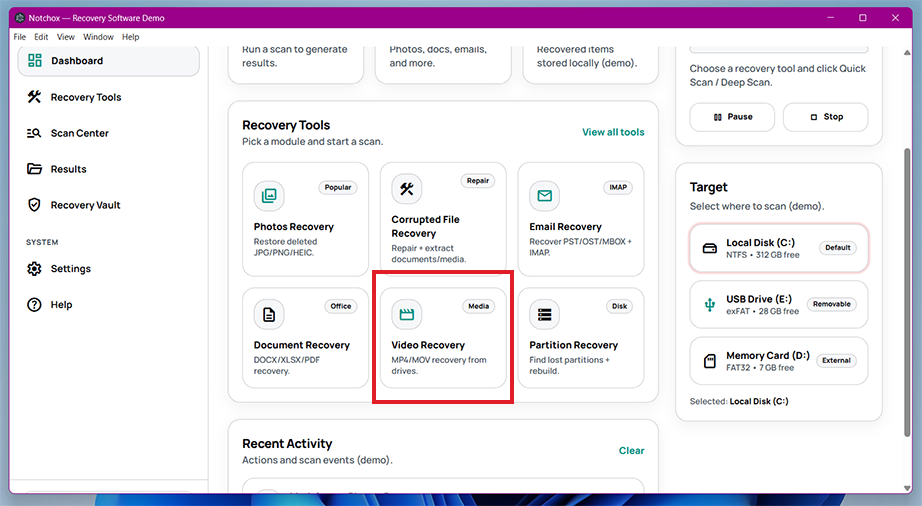Image resolution: width=922 pixels, height=506 pixels.
Task: Click the Disk badge
Action: coord(619,306)
